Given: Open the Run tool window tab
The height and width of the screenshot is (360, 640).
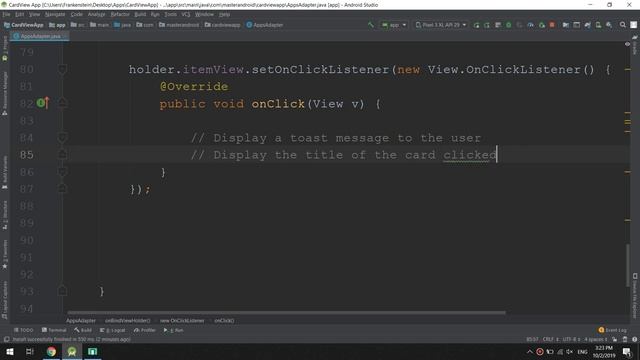Looking at the screenshot, I should click(173, 330).
